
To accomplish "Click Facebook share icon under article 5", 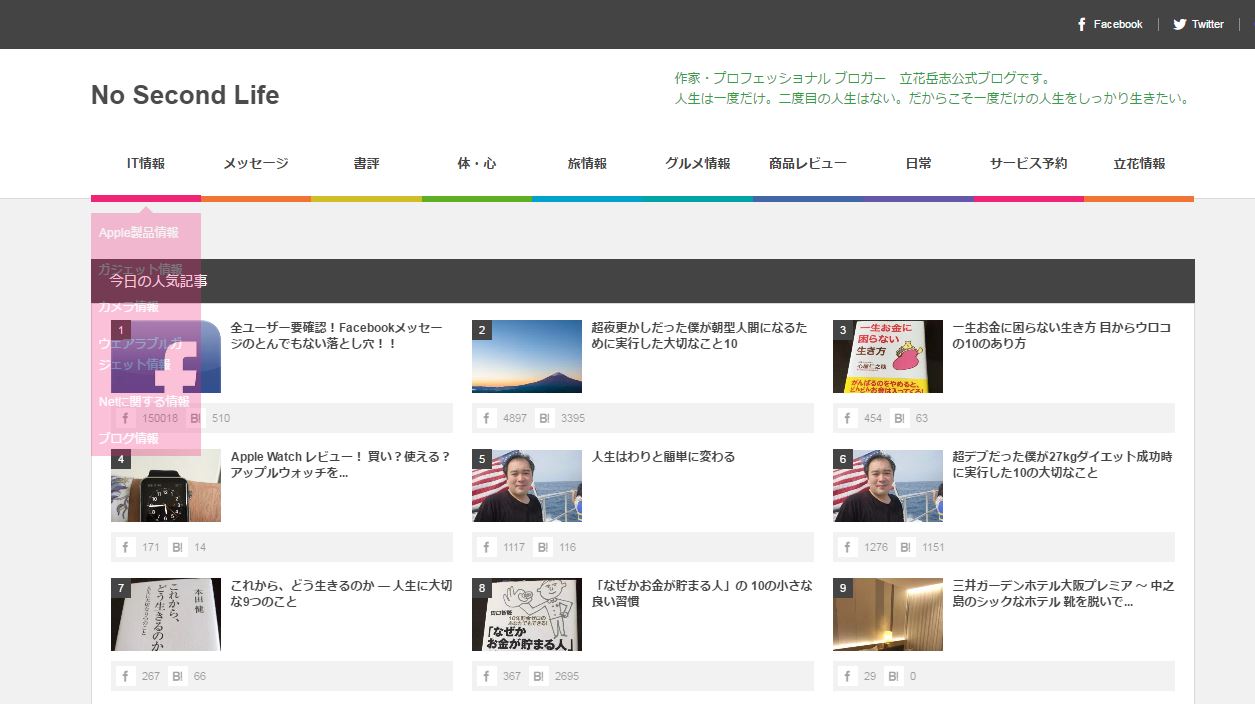I will (x=486, y=547).
